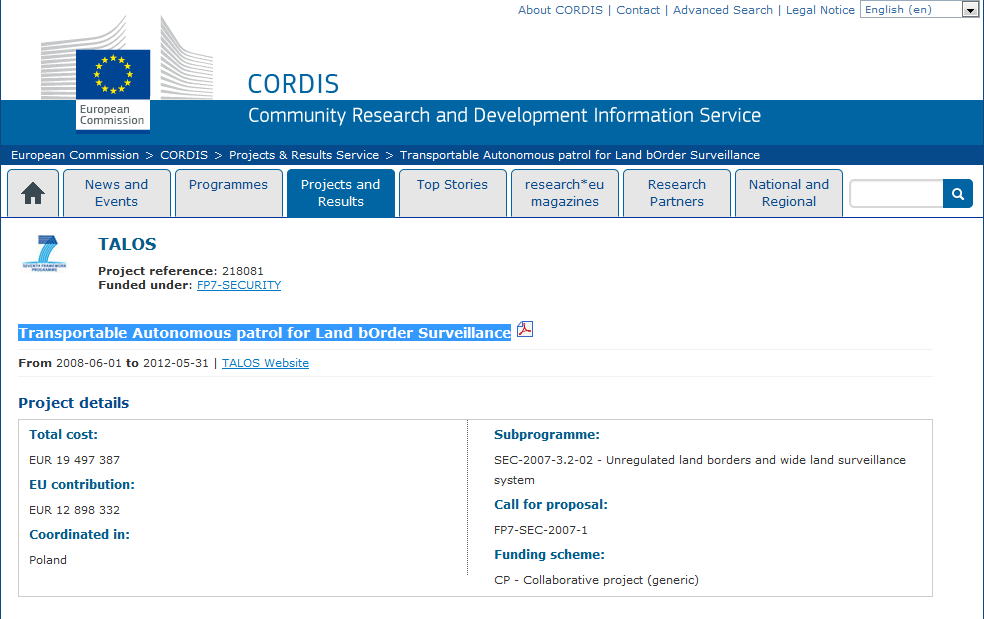Click the Contact link
The width and height of the screenshot is (984, 619).
[x=638, y=10]
